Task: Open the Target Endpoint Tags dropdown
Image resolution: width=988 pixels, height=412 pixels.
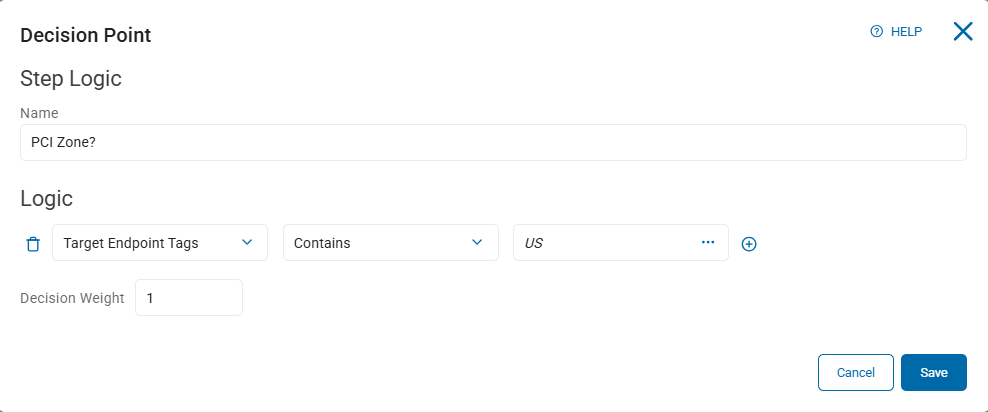Action: [x=150, y=243]
